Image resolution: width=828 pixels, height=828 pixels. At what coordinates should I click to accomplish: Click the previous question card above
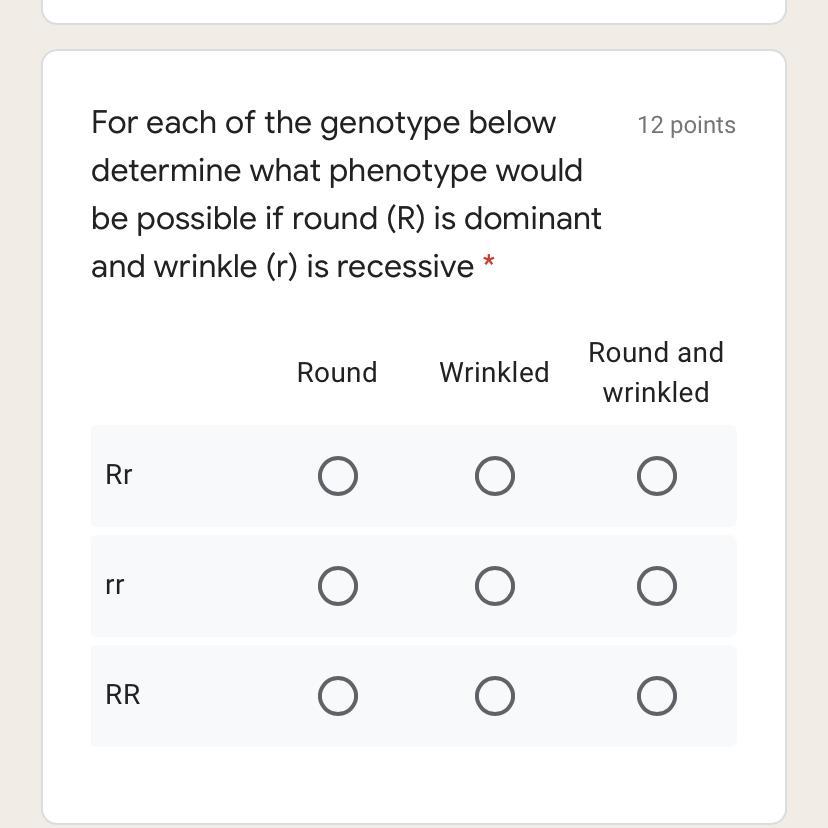414,10
